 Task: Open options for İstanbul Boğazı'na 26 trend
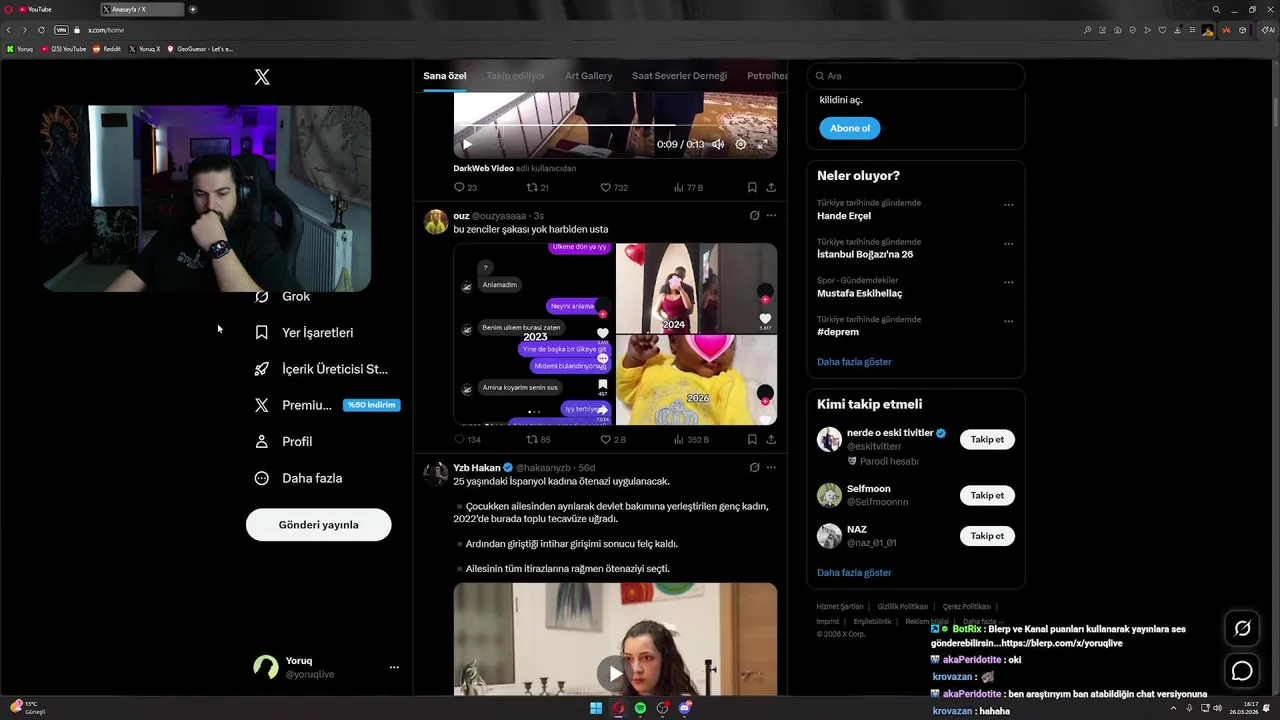coord(1008,244)
